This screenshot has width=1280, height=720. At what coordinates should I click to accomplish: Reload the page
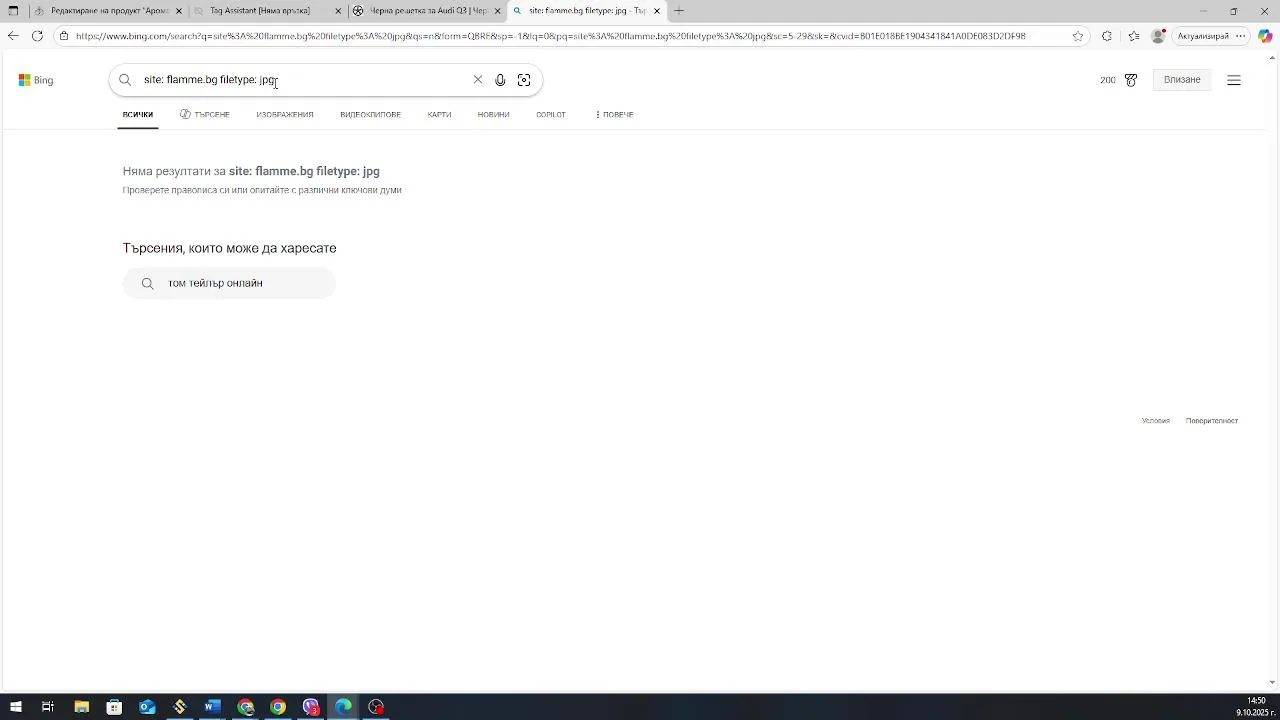(x=37, y=36)
